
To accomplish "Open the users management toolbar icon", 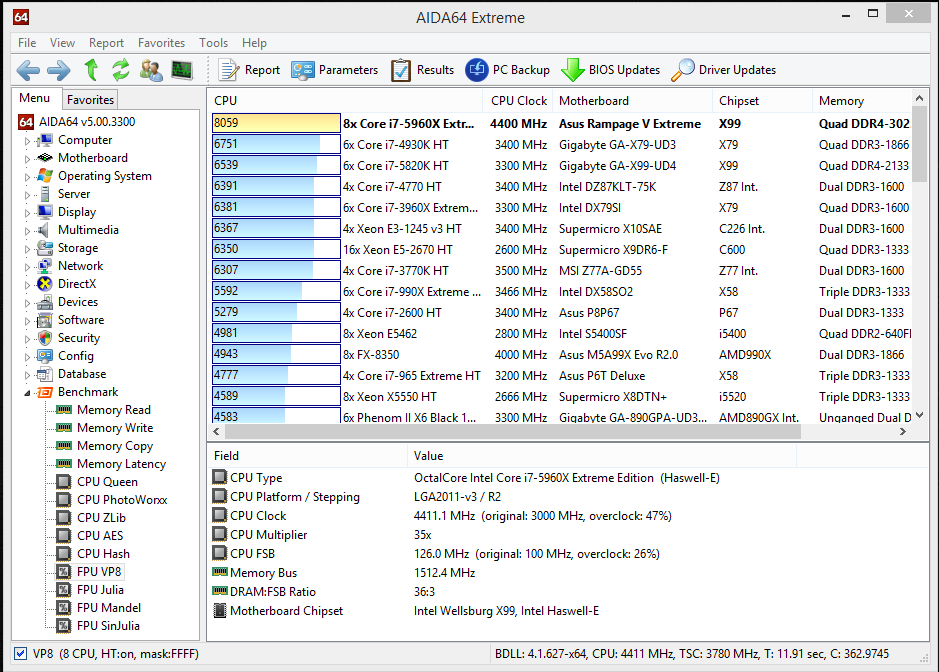I will click(151, 70).
